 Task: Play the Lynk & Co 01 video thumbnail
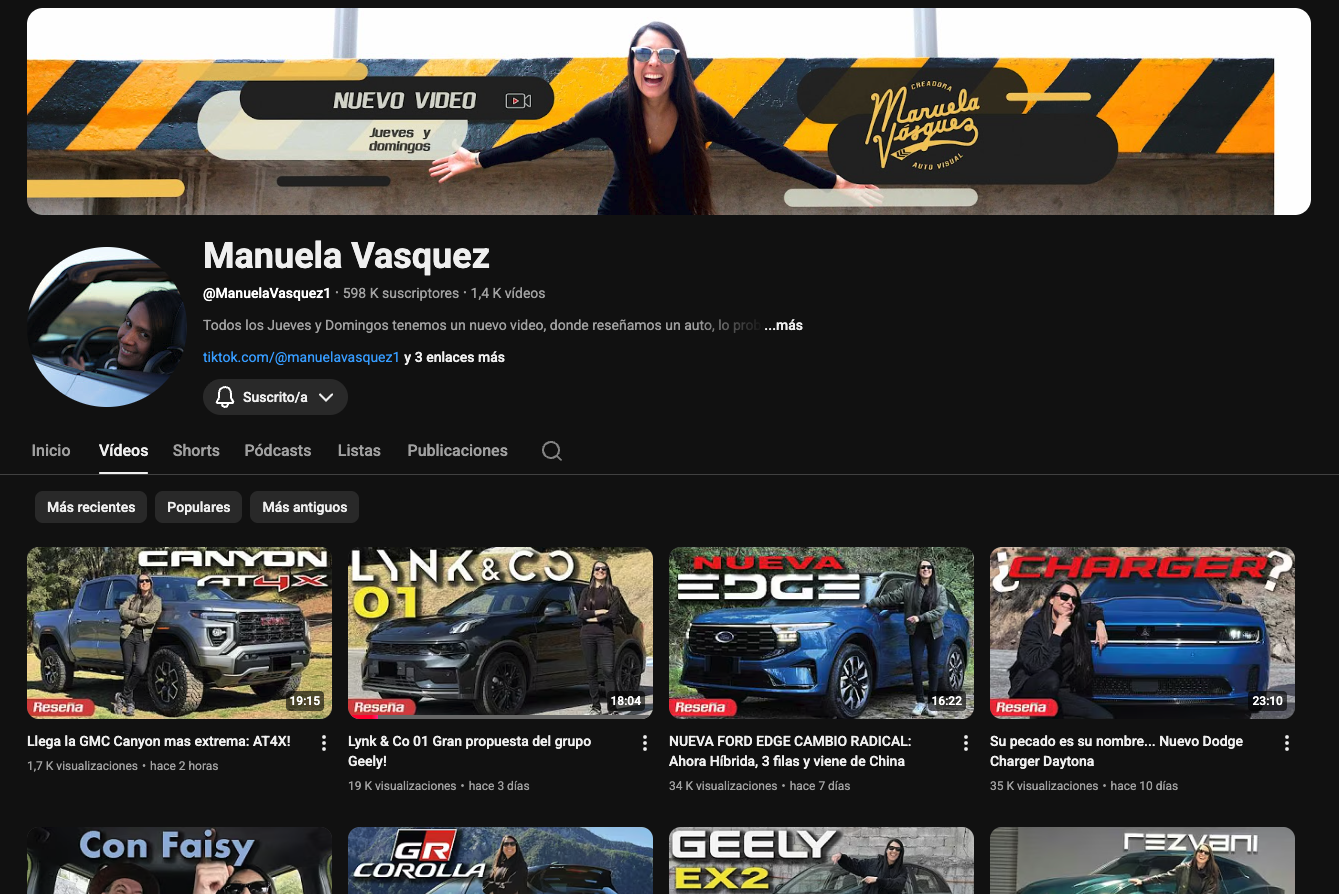(x=500, y=632)
